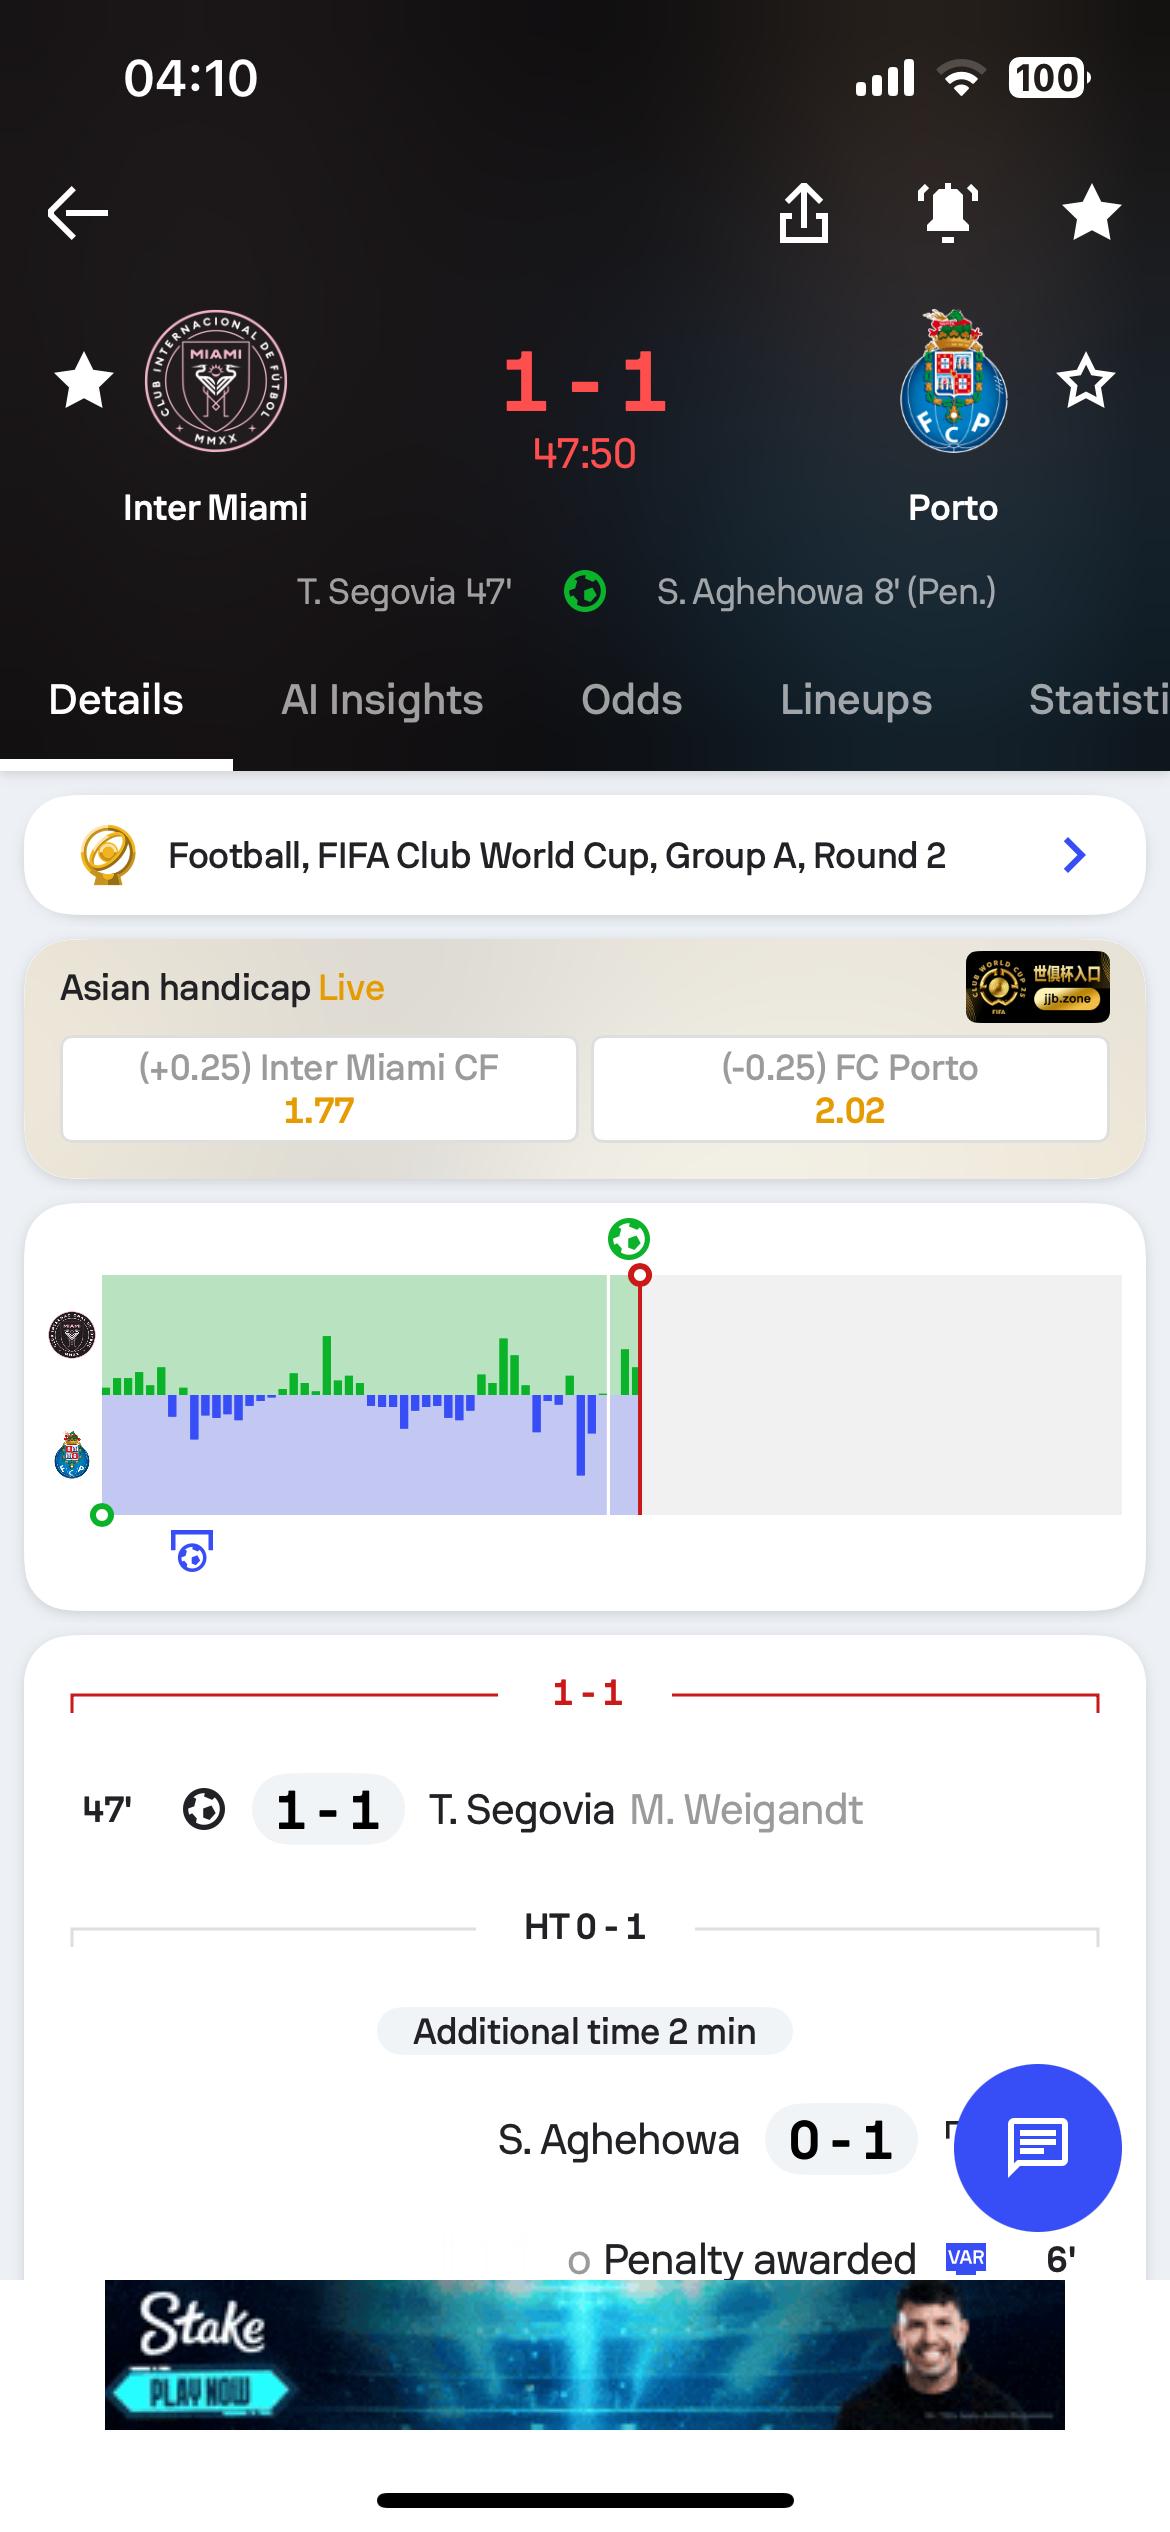Expand FIFA Club World Cup chevron arrow
Image resolution: width=1170 pixels, height=2532 pixels.
click(1075, 855)
